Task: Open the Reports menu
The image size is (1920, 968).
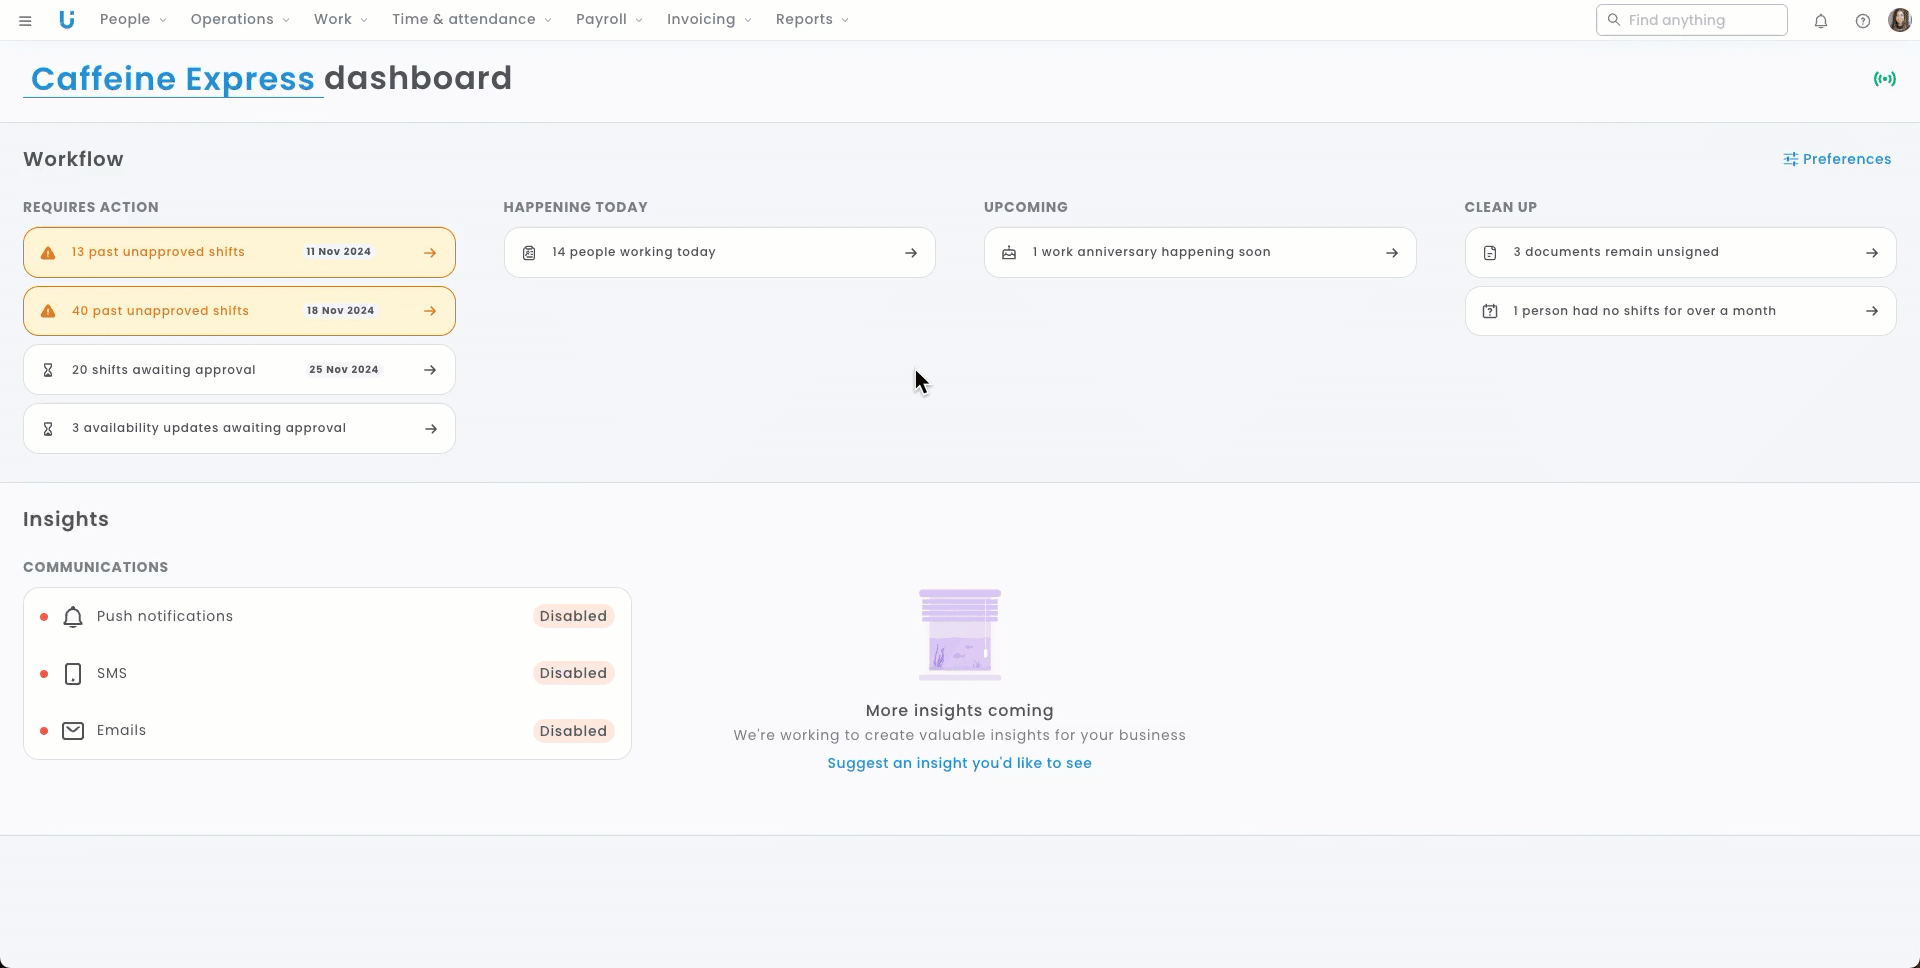Action: click(811, 20)
